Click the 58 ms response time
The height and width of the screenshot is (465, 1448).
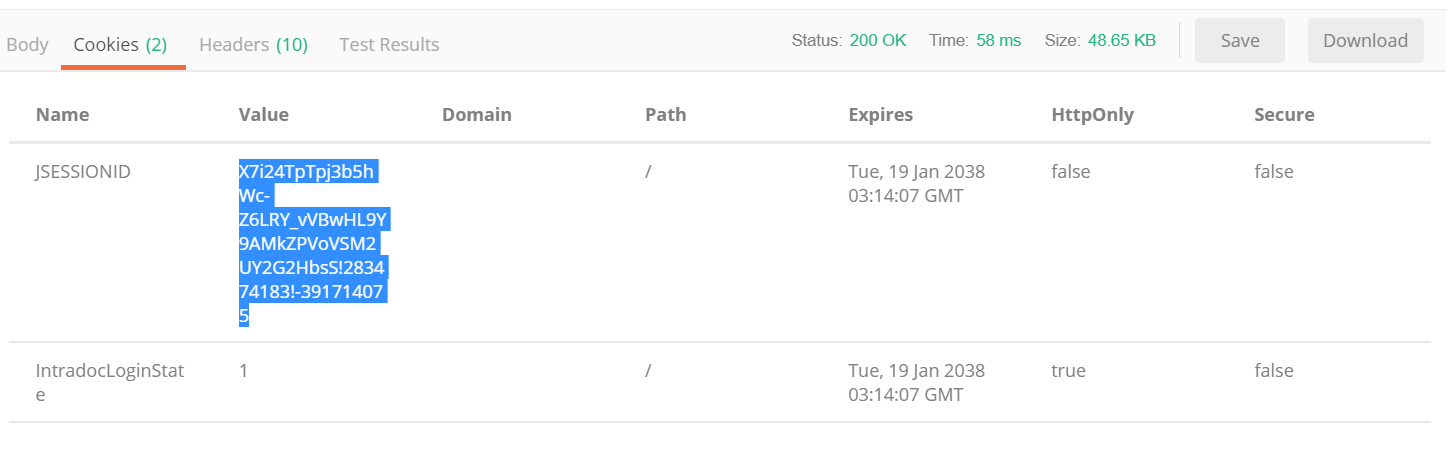999,41
